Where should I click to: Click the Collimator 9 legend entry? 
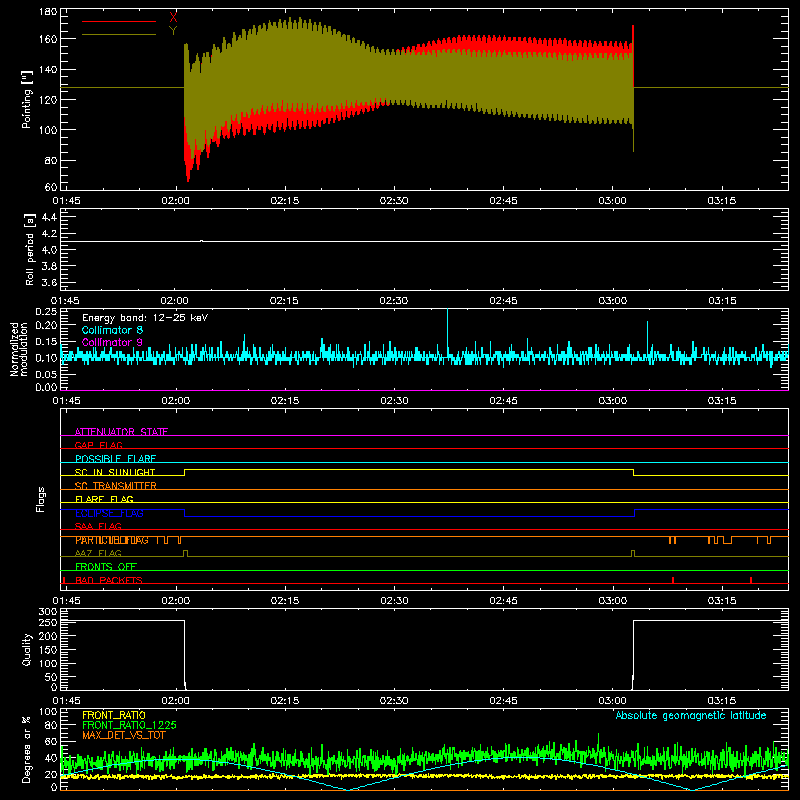pyautogui.click(x=112, y=342)
